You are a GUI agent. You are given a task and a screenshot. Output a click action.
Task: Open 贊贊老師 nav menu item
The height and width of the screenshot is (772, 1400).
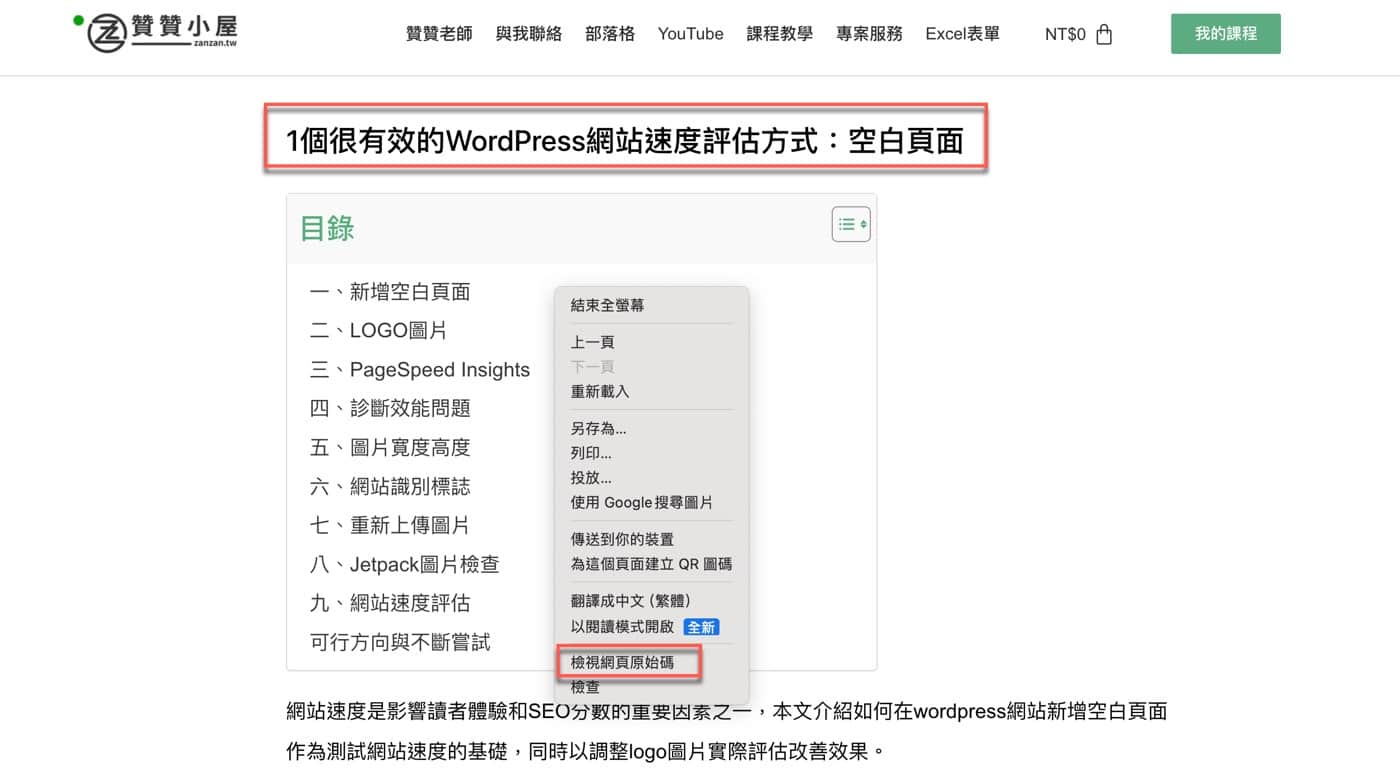(x=439, y=34)
